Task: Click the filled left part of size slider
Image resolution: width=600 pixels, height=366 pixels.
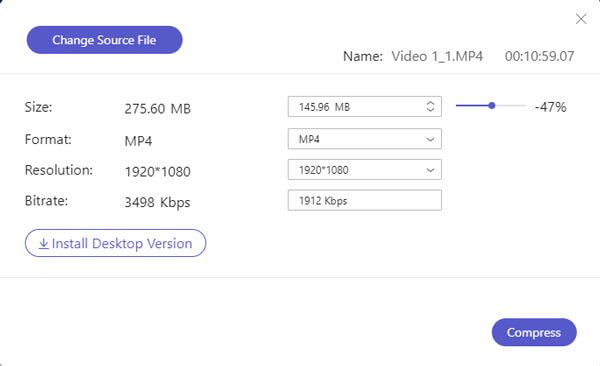Action: 472,105
